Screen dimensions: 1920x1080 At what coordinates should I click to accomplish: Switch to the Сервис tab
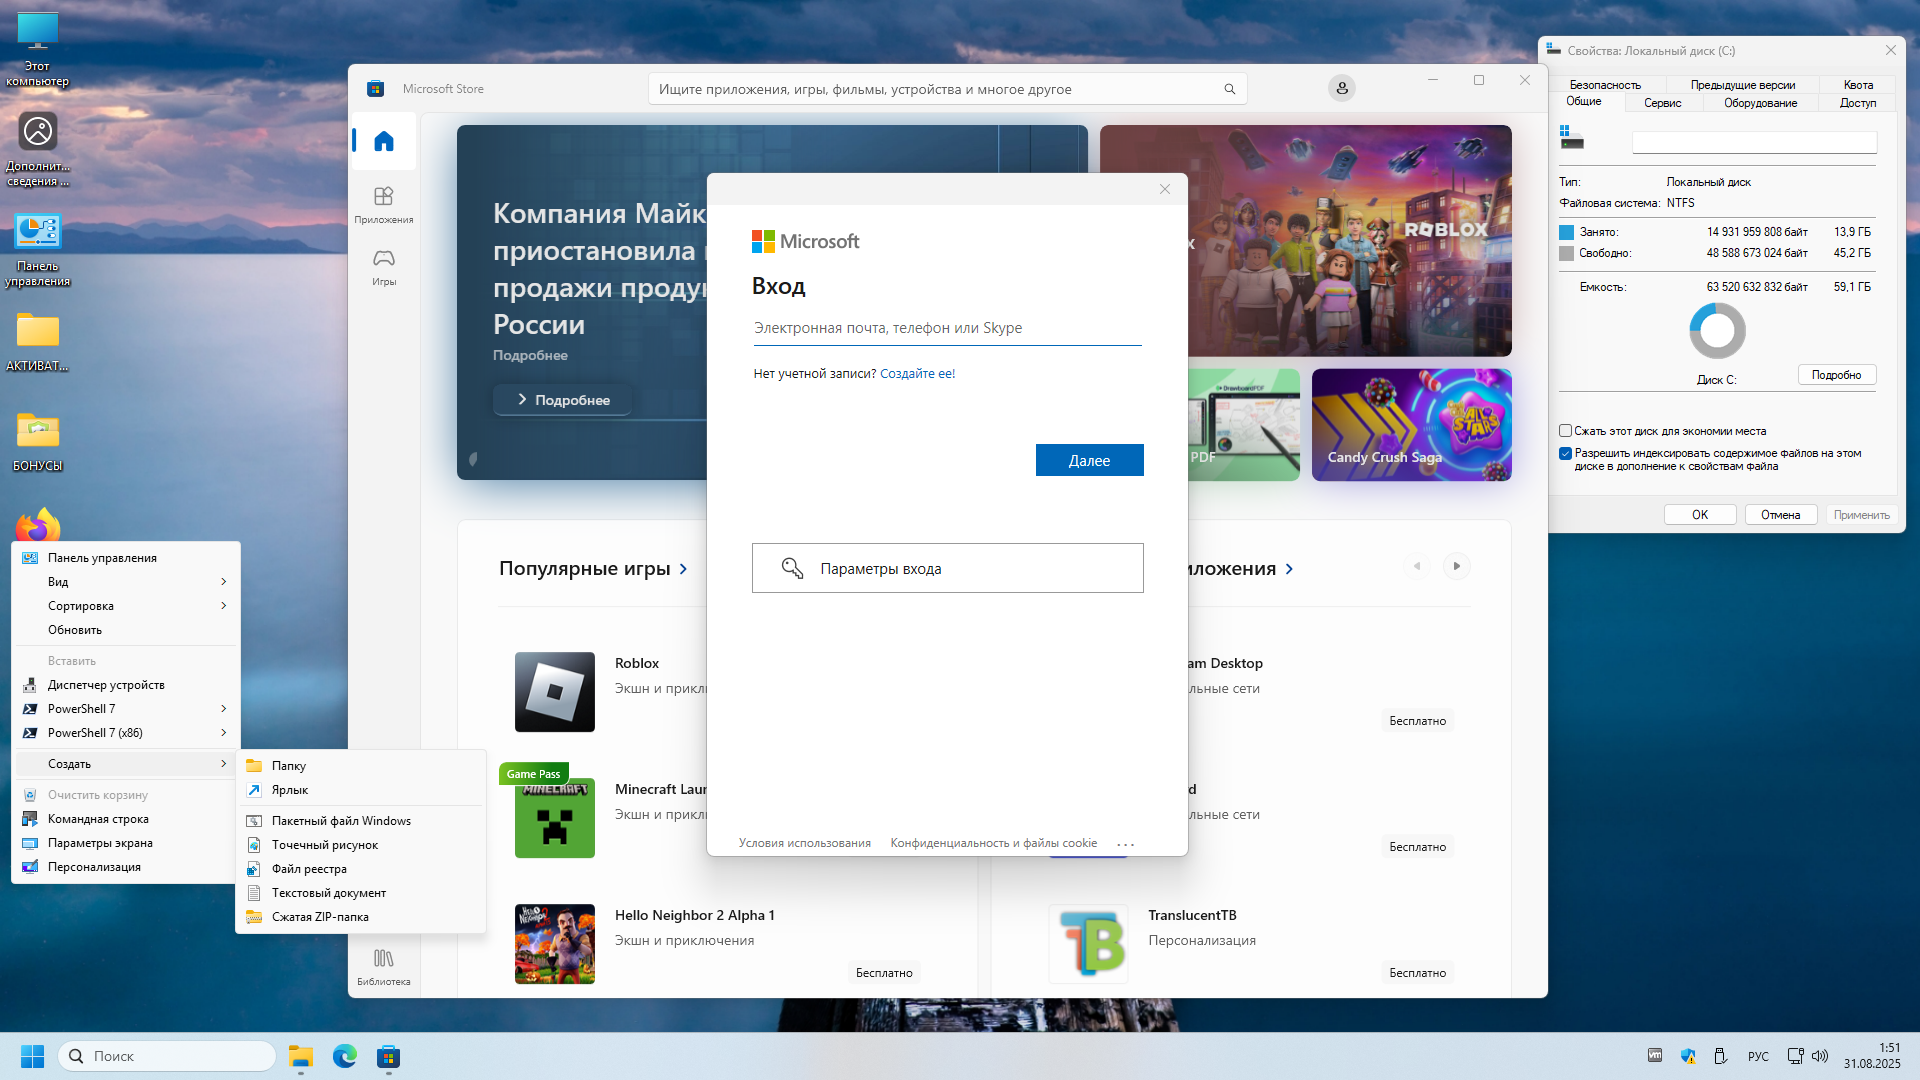(x=1662, y=103)
